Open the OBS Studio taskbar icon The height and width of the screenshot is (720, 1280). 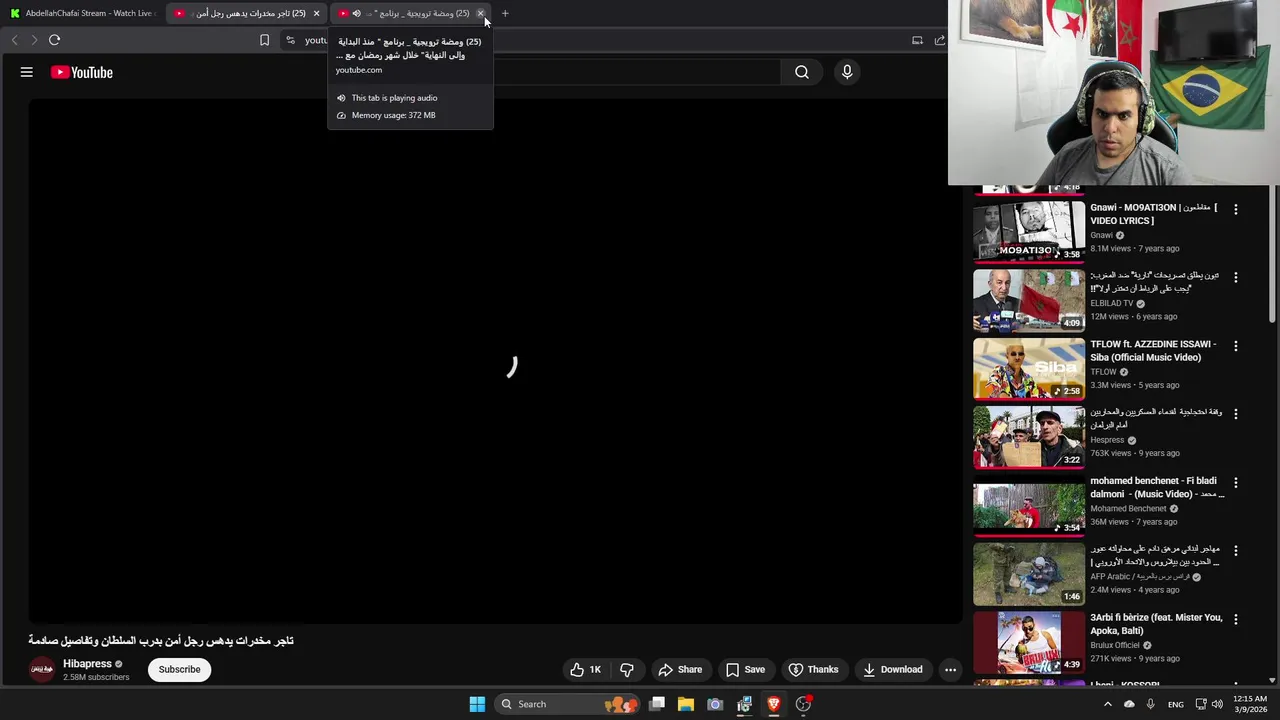point(803,704)
